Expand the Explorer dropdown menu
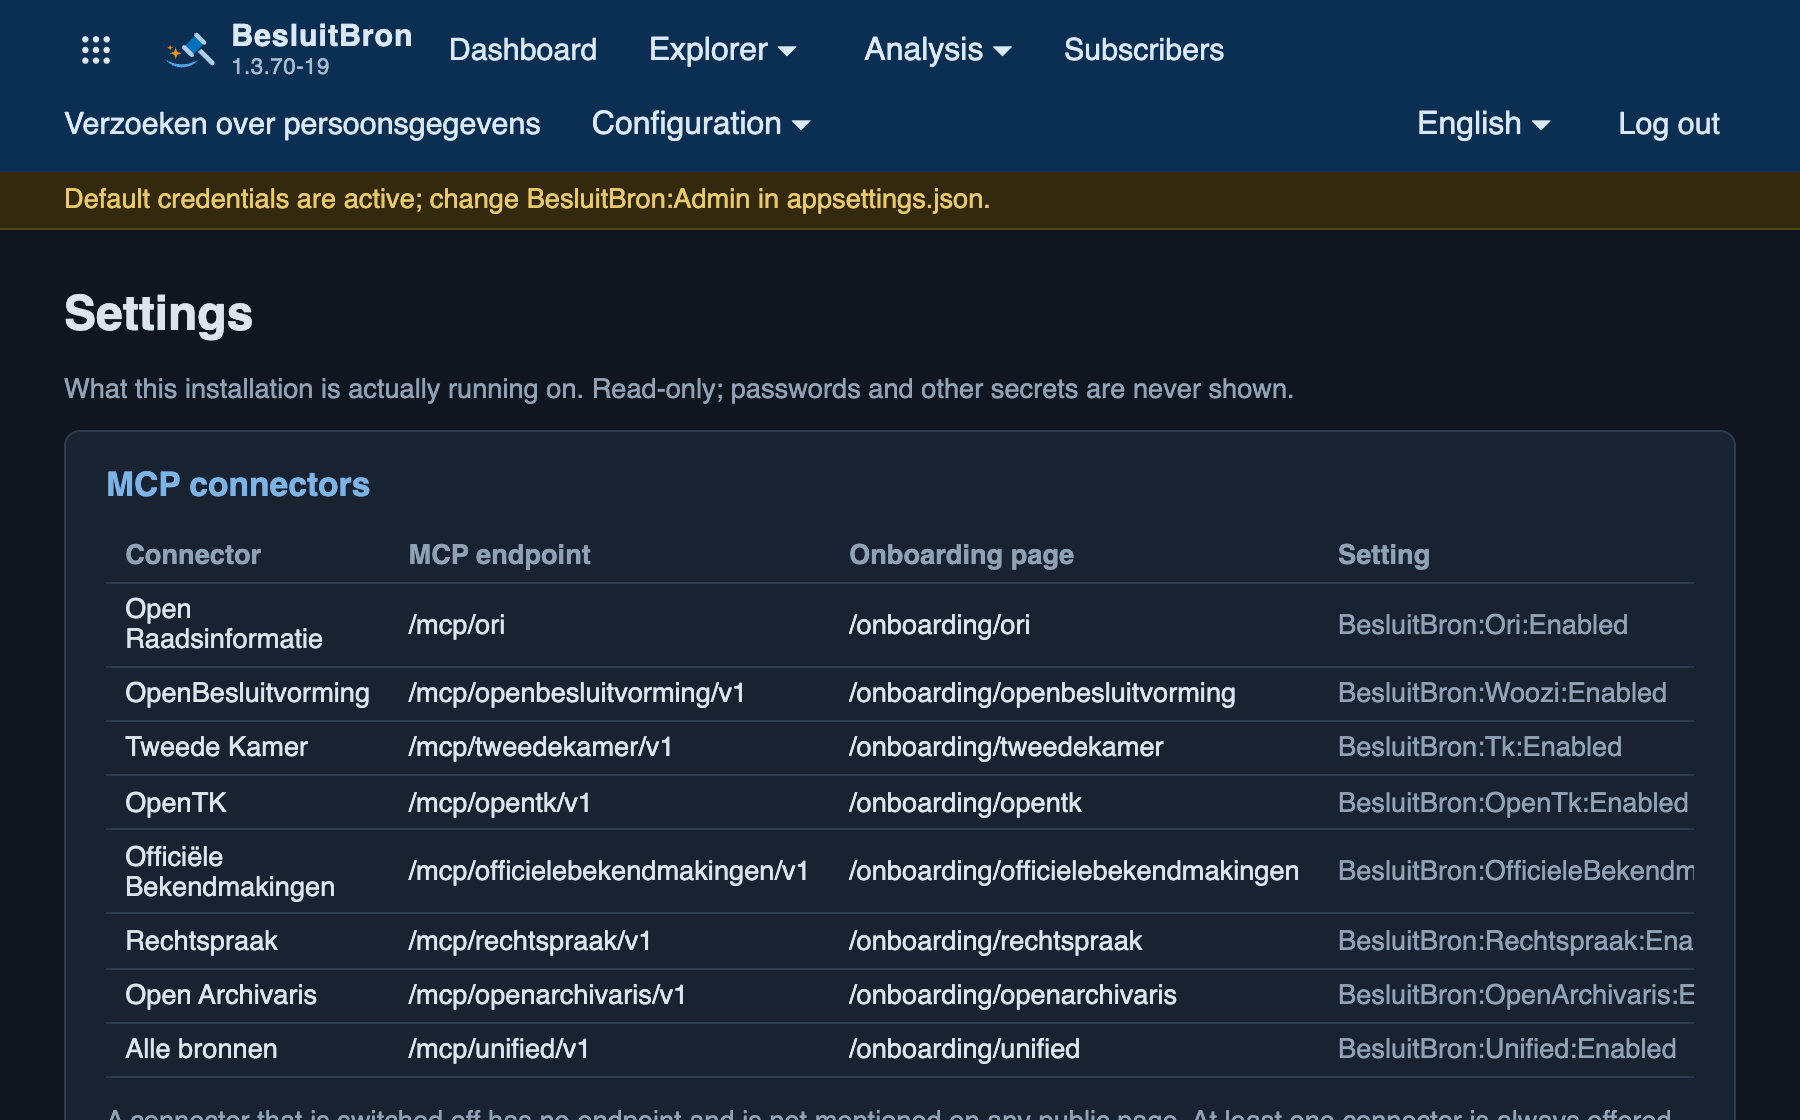1800x1120 pixels. [722, 49]
